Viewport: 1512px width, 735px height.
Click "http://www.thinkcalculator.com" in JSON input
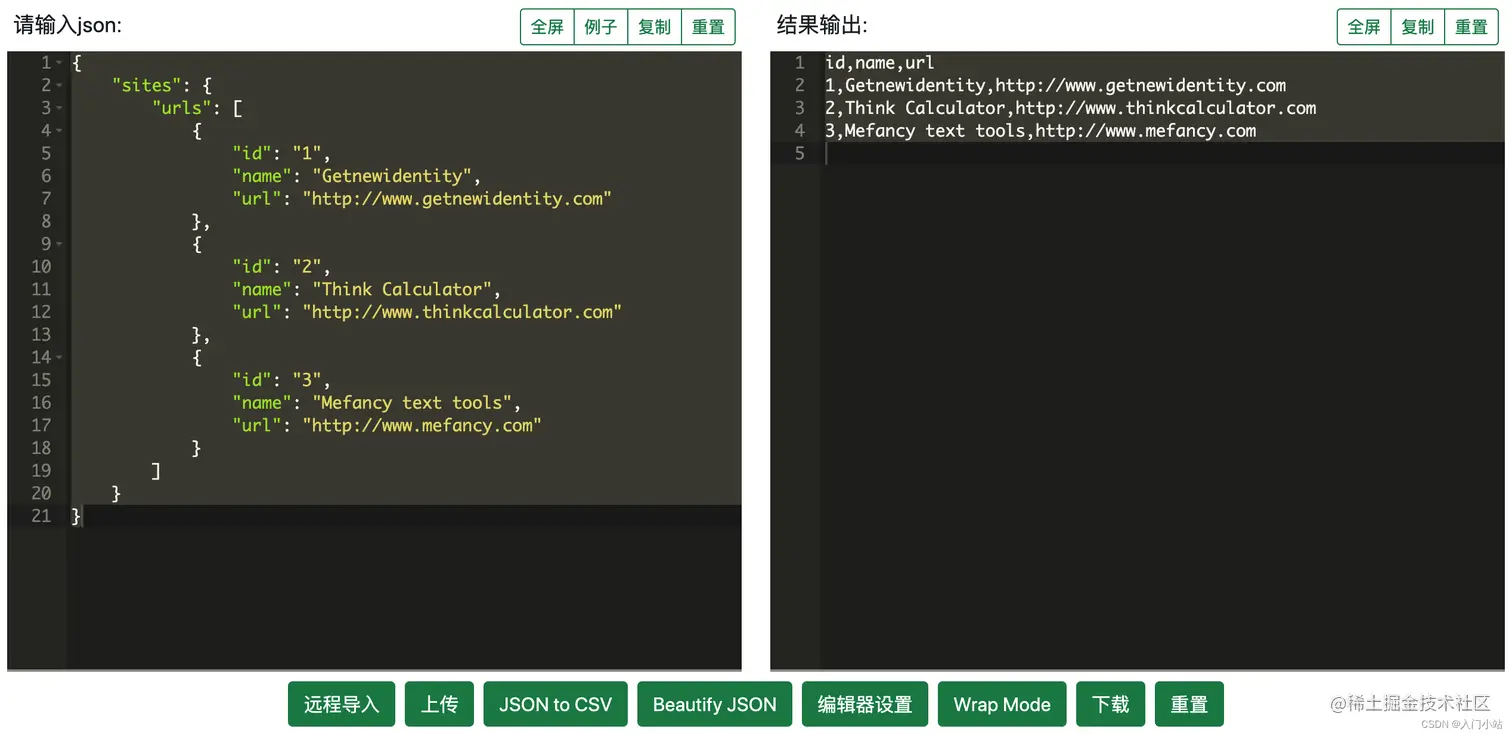coord(462,312)
